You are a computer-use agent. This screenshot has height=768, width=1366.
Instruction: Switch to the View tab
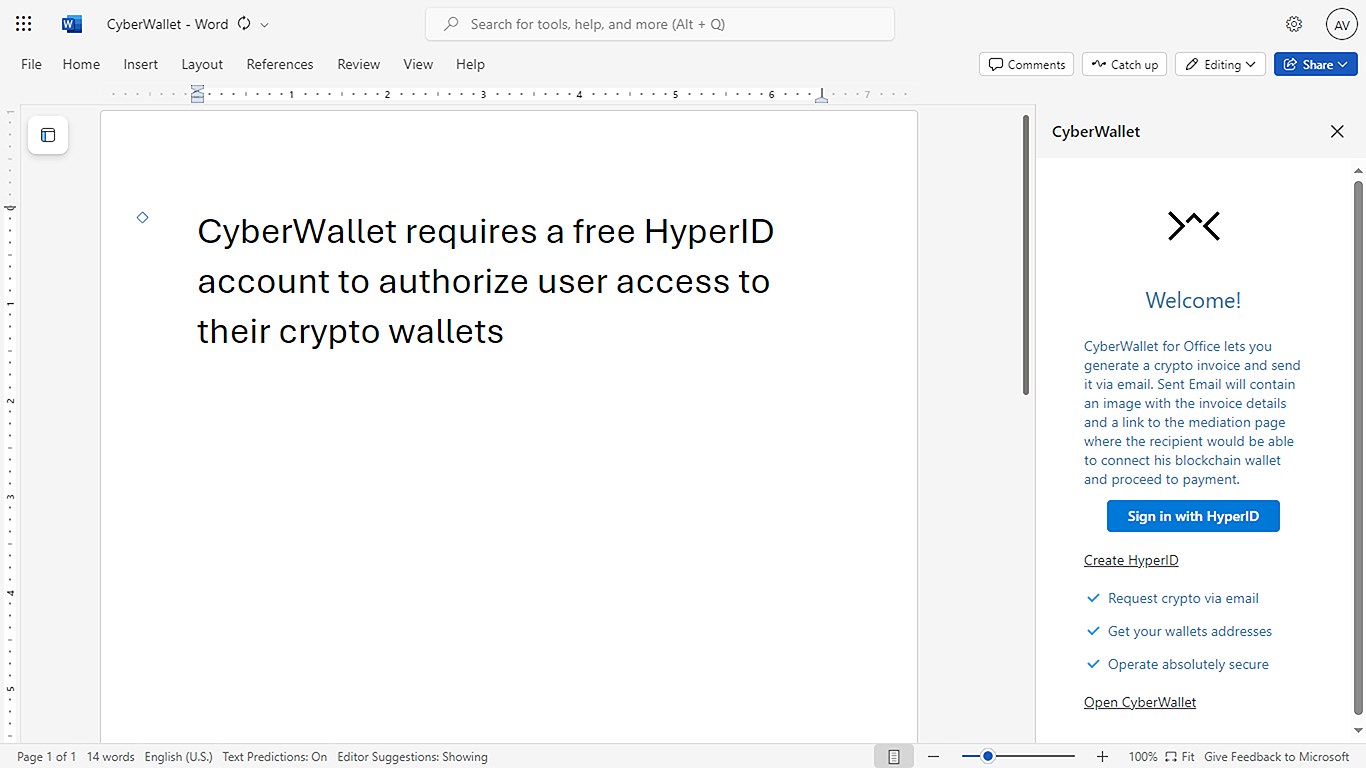pyautogui.click(x=418, y=64)
